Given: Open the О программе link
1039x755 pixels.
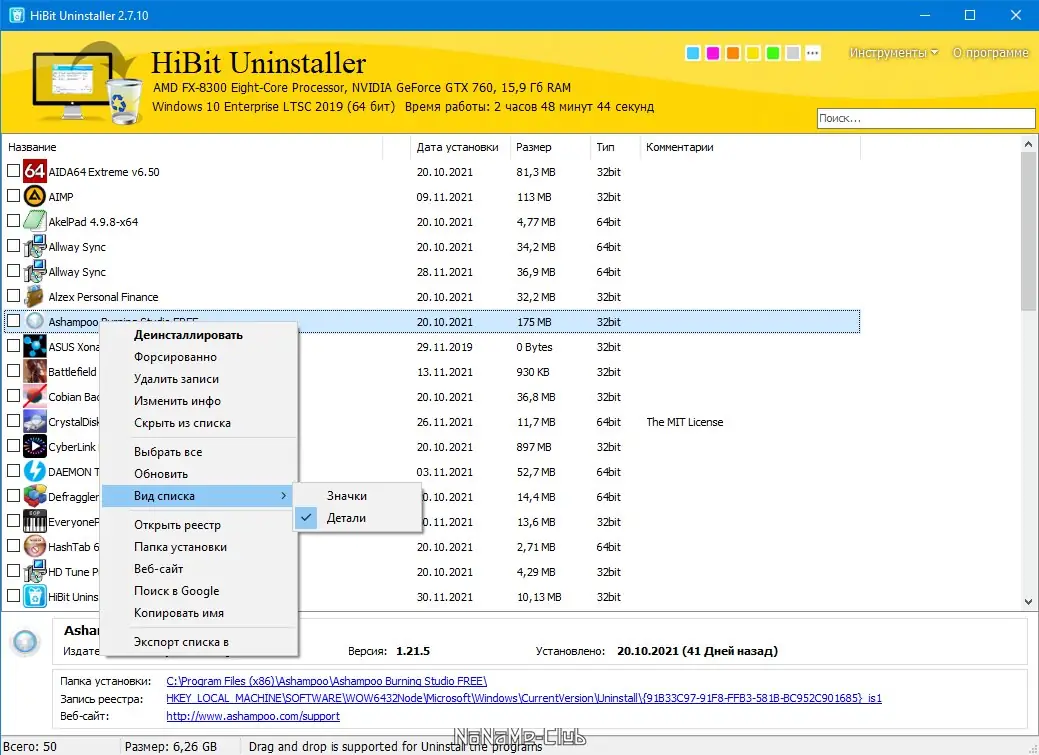Looking at the screenshot, I should point(990,52).
